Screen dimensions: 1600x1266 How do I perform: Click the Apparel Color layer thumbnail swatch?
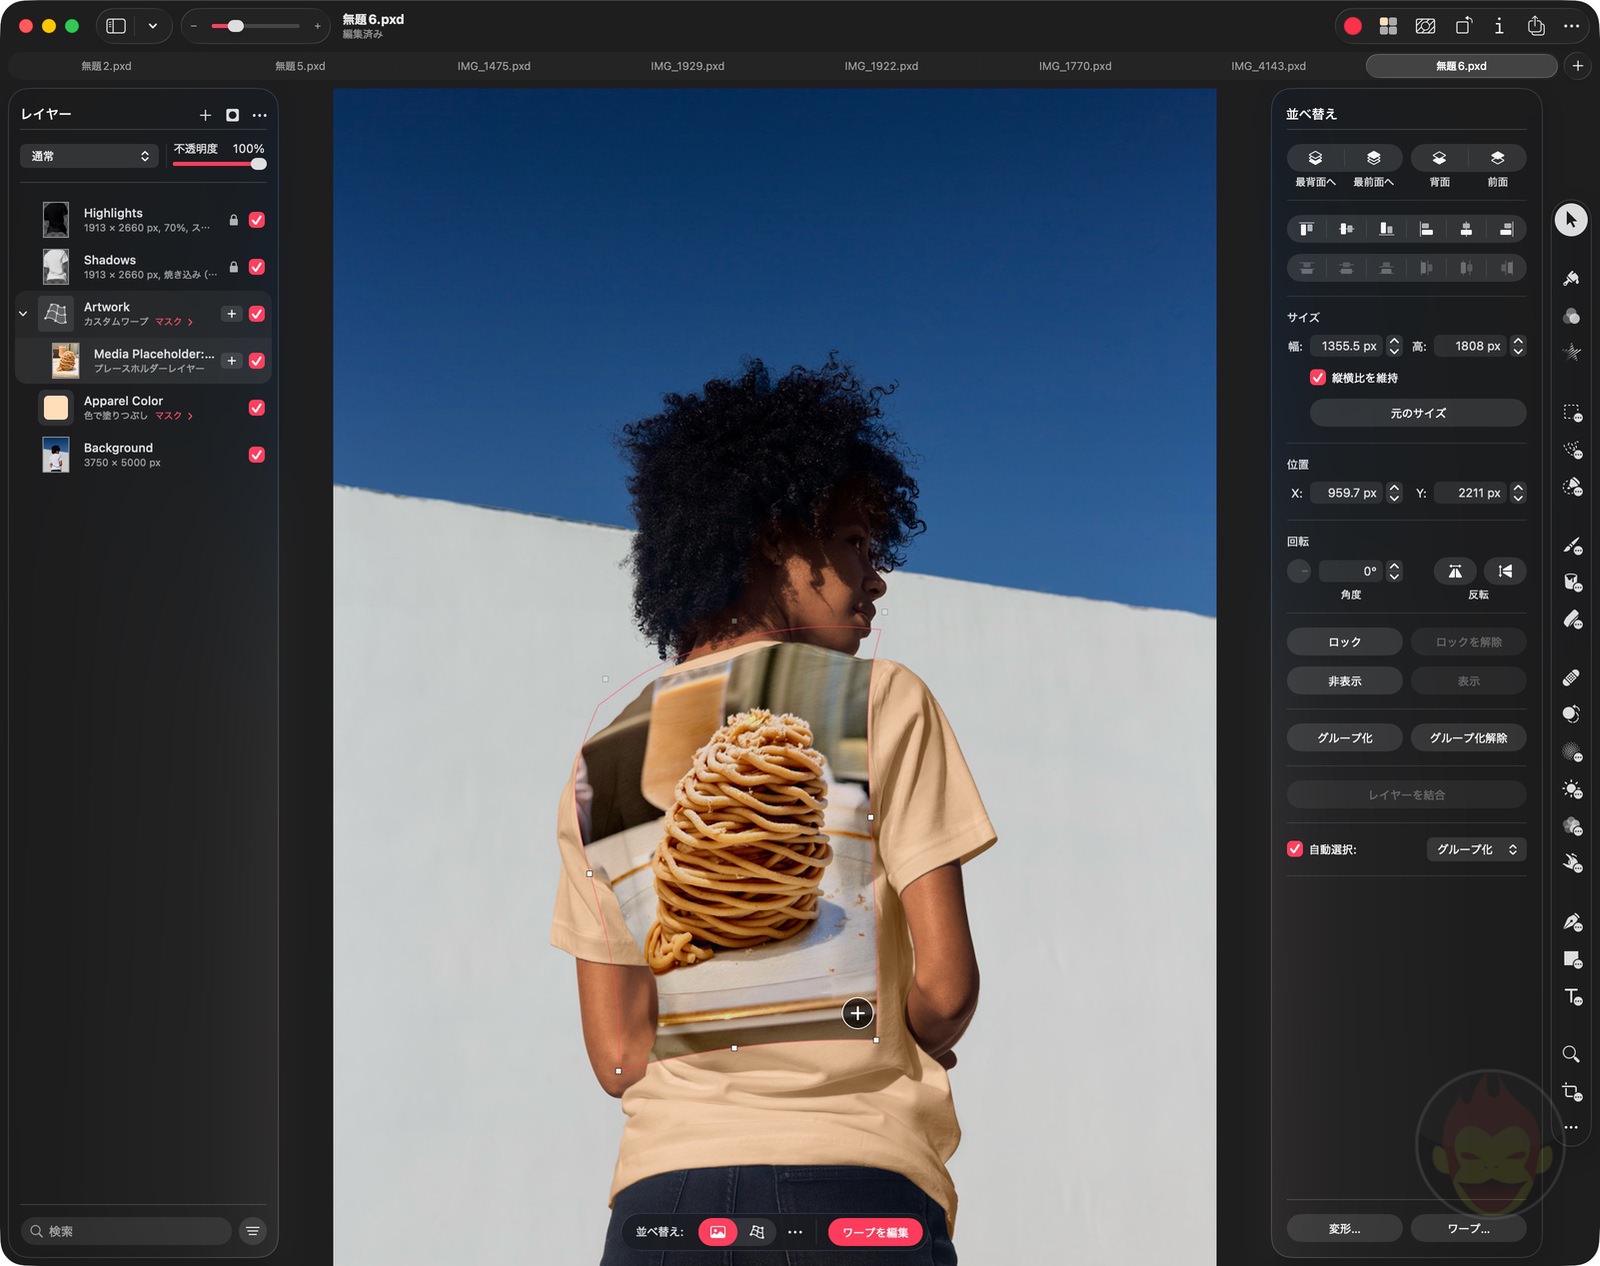coord(57,407)
